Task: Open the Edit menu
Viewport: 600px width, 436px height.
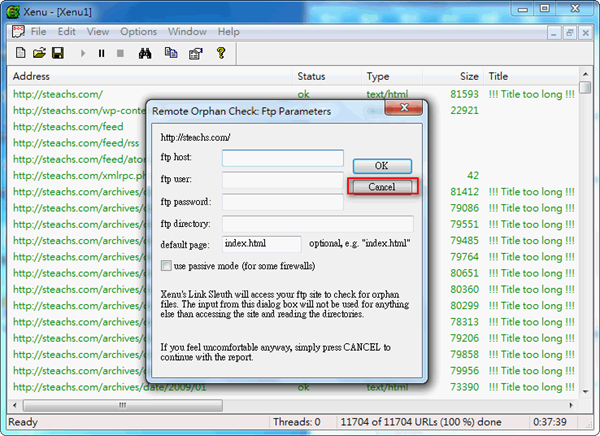Action: point(67,31)
